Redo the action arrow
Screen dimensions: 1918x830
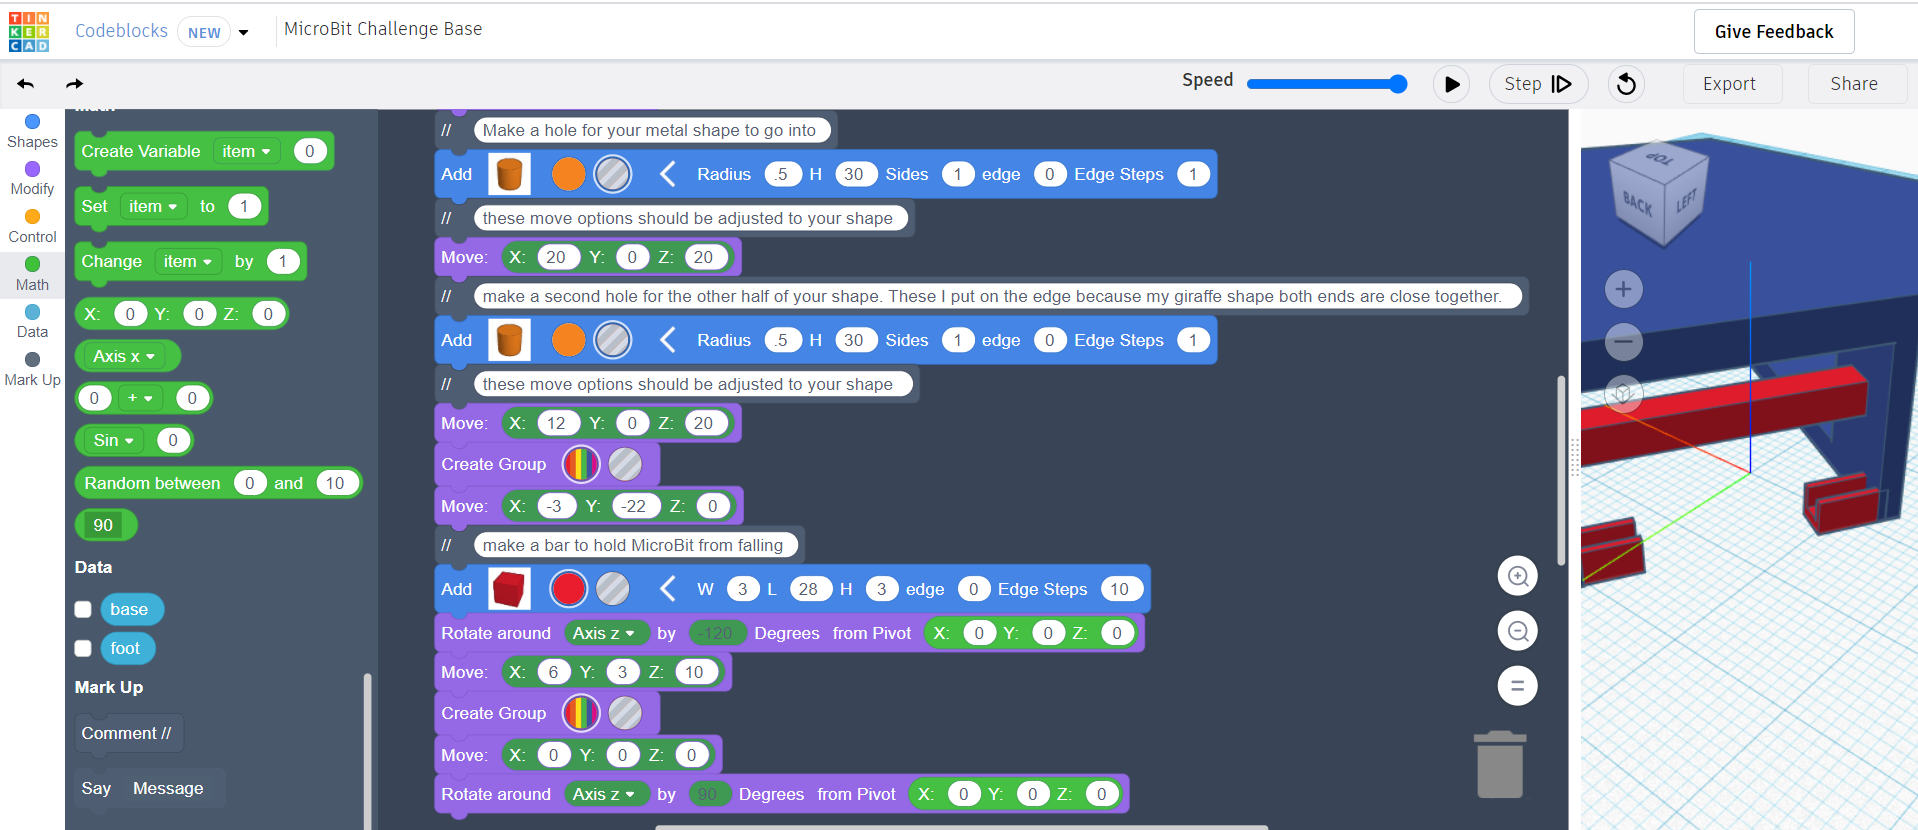point(75,84)
